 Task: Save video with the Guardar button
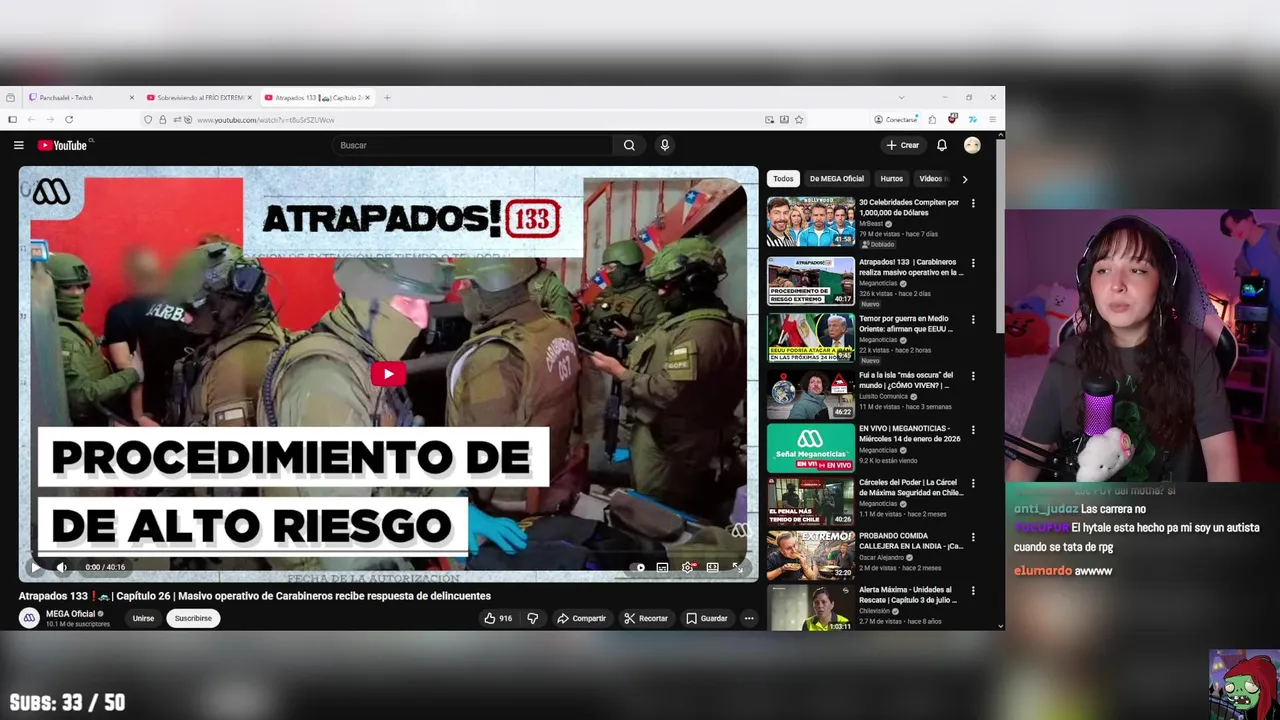[706, 618]
